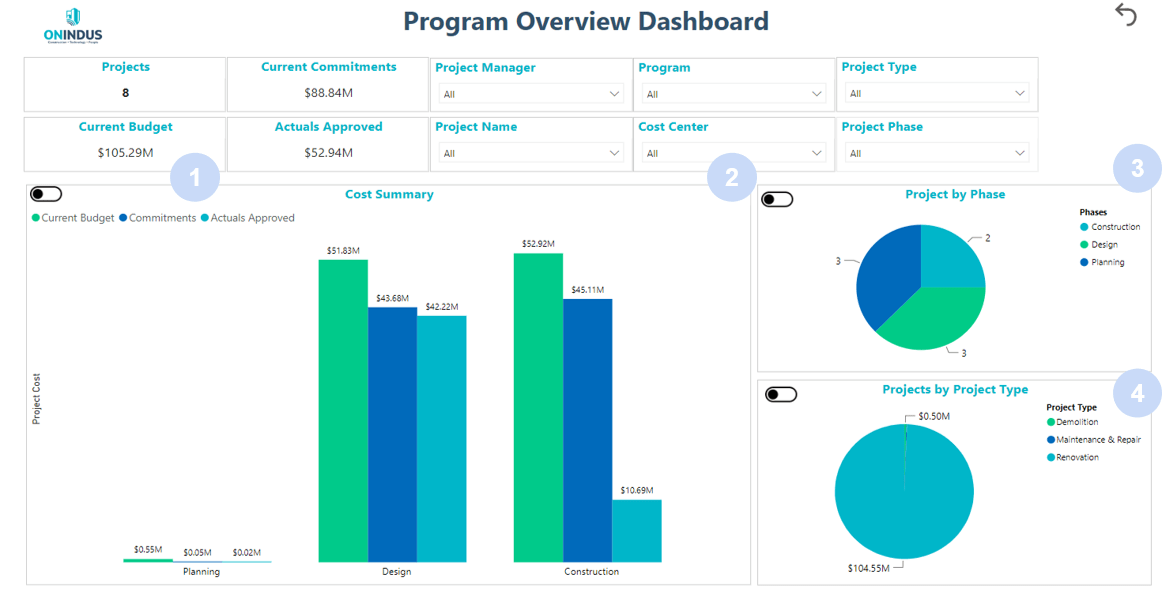The image size is (1162, 593).
Task: Toggle the Cost Summary chart switch
Action: click(46, 194)
